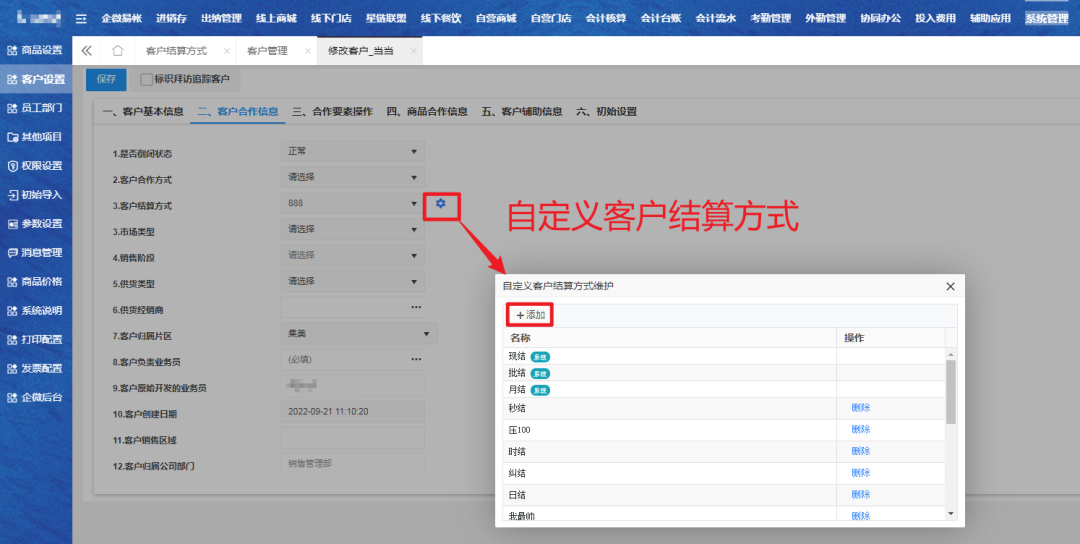Close the 客户结算方式 tab

pyautogui.click(x=227, y=51)
